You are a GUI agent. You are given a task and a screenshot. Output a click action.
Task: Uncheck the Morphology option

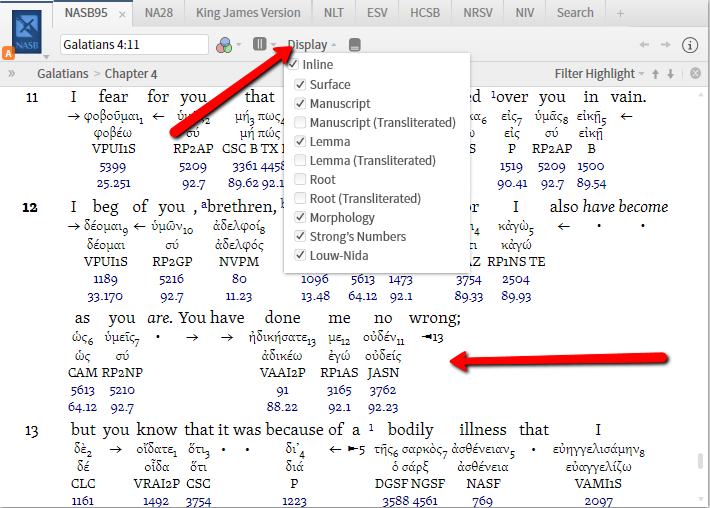click(x=300, y=217)
